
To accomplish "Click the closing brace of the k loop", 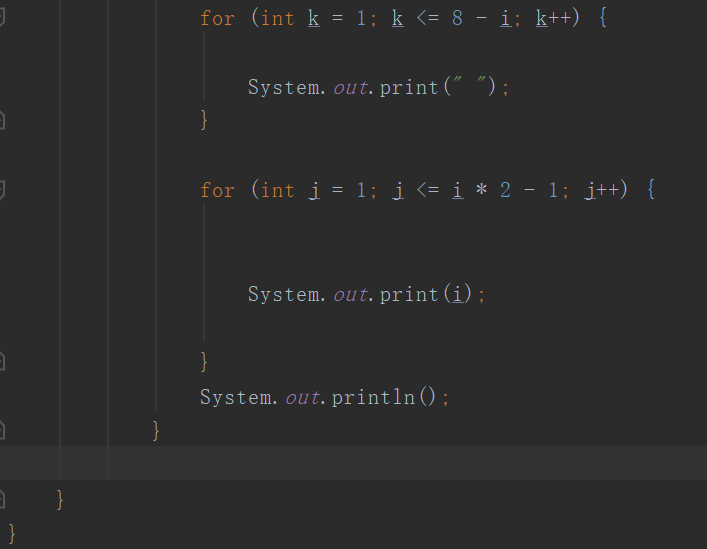I will (204, 120).
